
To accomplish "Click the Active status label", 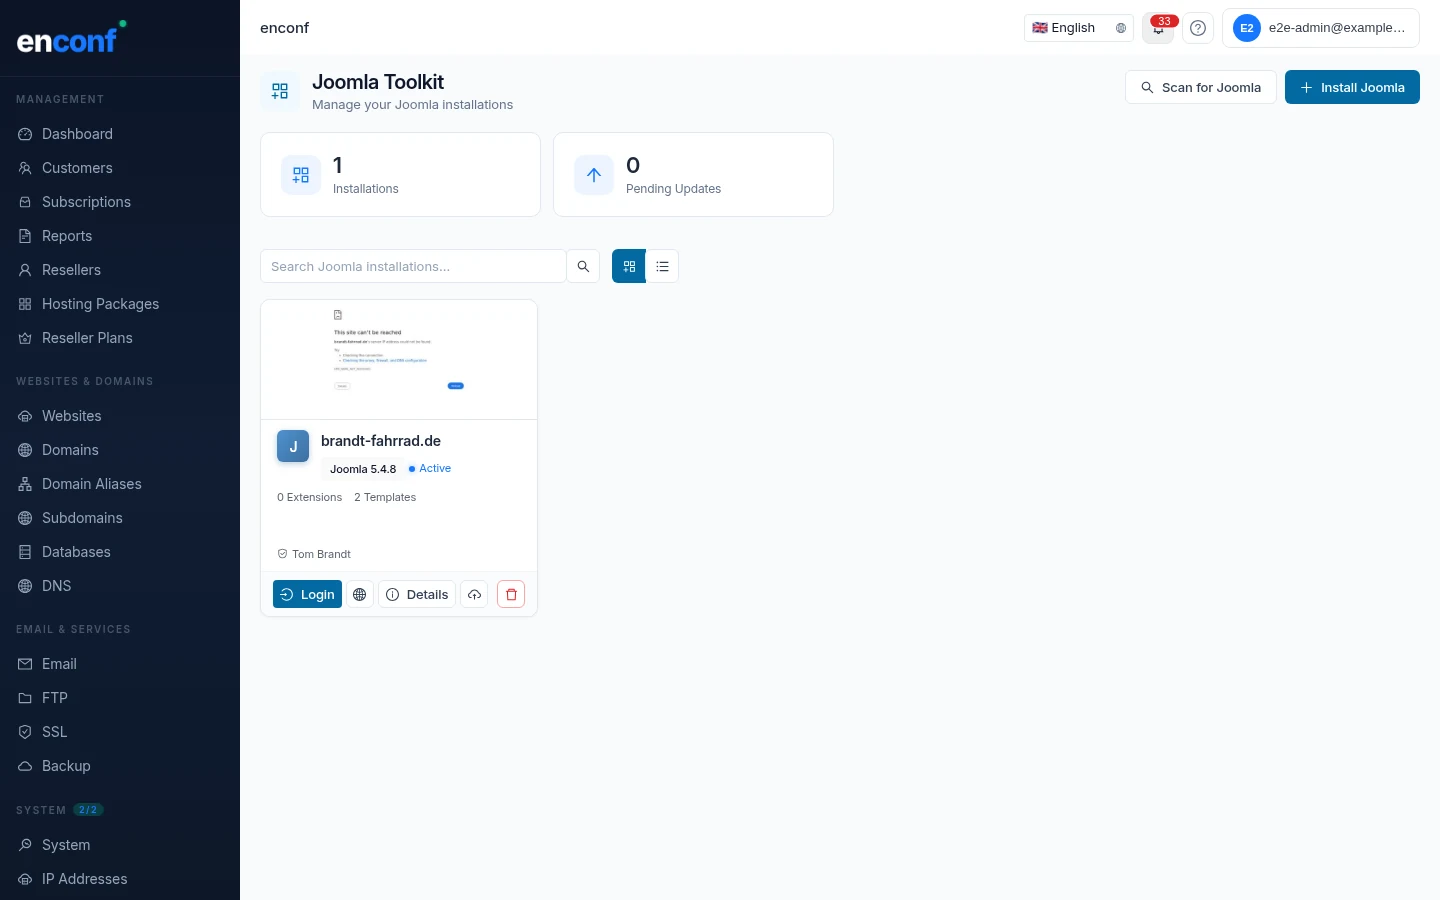I will [430, 468].
